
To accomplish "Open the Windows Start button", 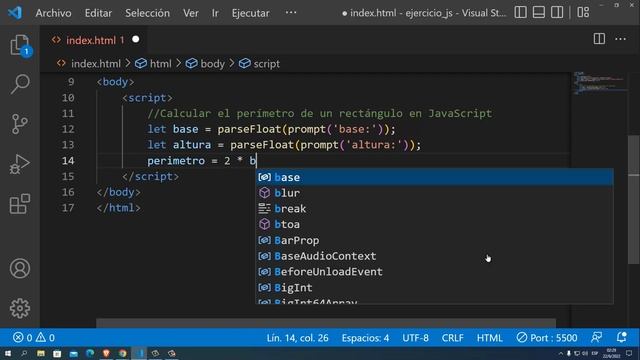I will pyautogui.click(x=8, y=353).
